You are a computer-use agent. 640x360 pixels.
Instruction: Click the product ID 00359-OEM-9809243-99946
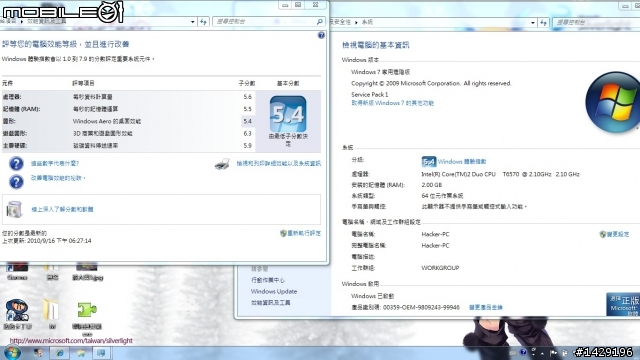[421, 307]
